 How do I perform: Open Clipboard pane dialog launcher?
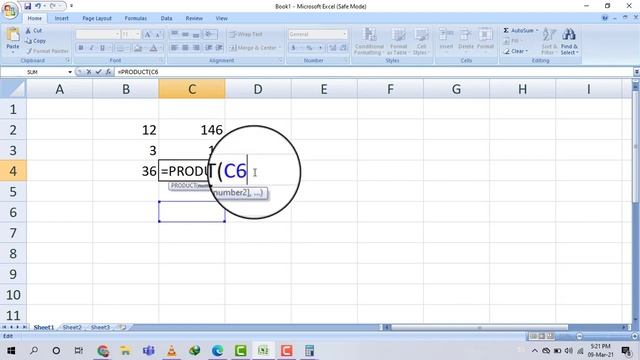[x=68, y=60]
